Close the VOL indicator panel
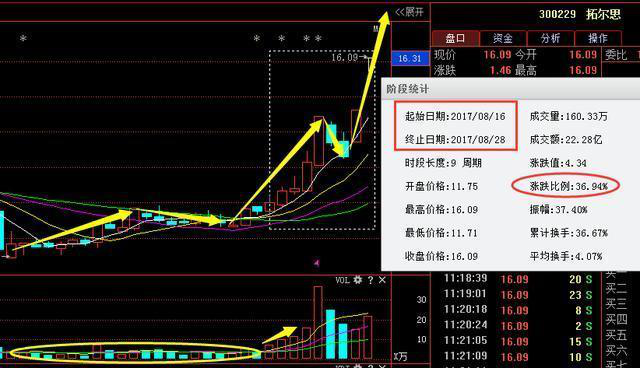This screenshot has width=640, height=368. pos(382,280)
